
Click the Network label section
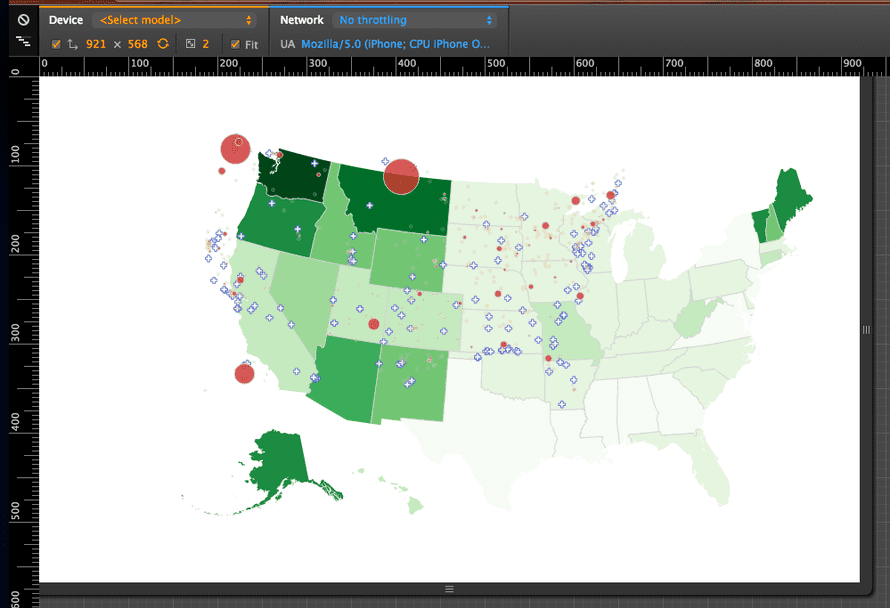pyautogui.click(x=302, y=19)
